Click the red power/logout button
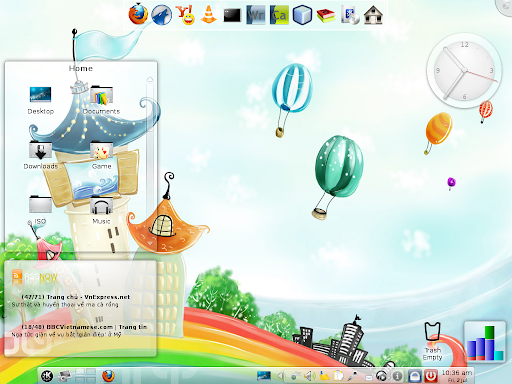The image size is (512, 384). coord(431,376)
